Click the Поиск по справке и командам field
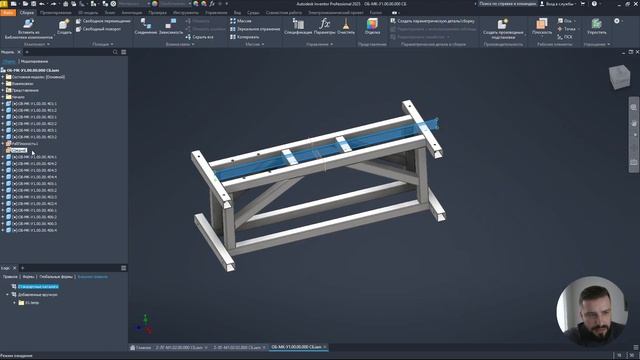 pos(507,4)
